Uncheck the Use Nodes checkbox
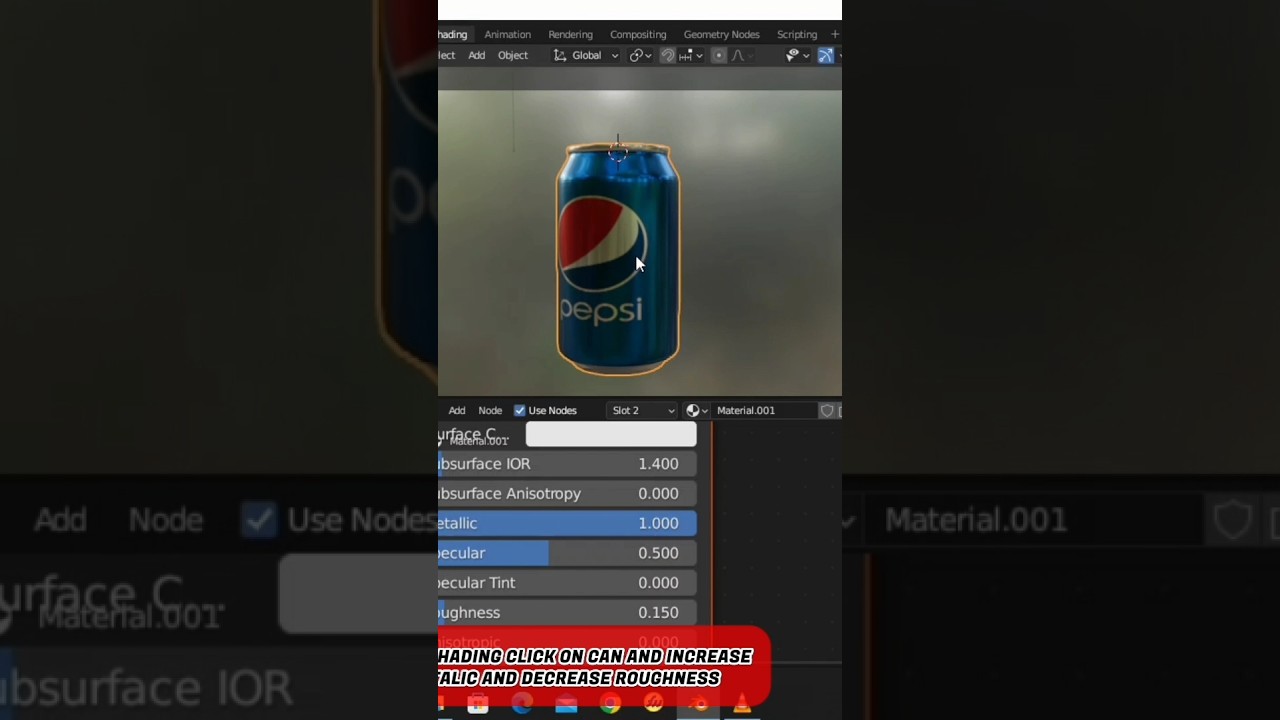The height and width of the screenshot is (720, 1280). (520, 410)
